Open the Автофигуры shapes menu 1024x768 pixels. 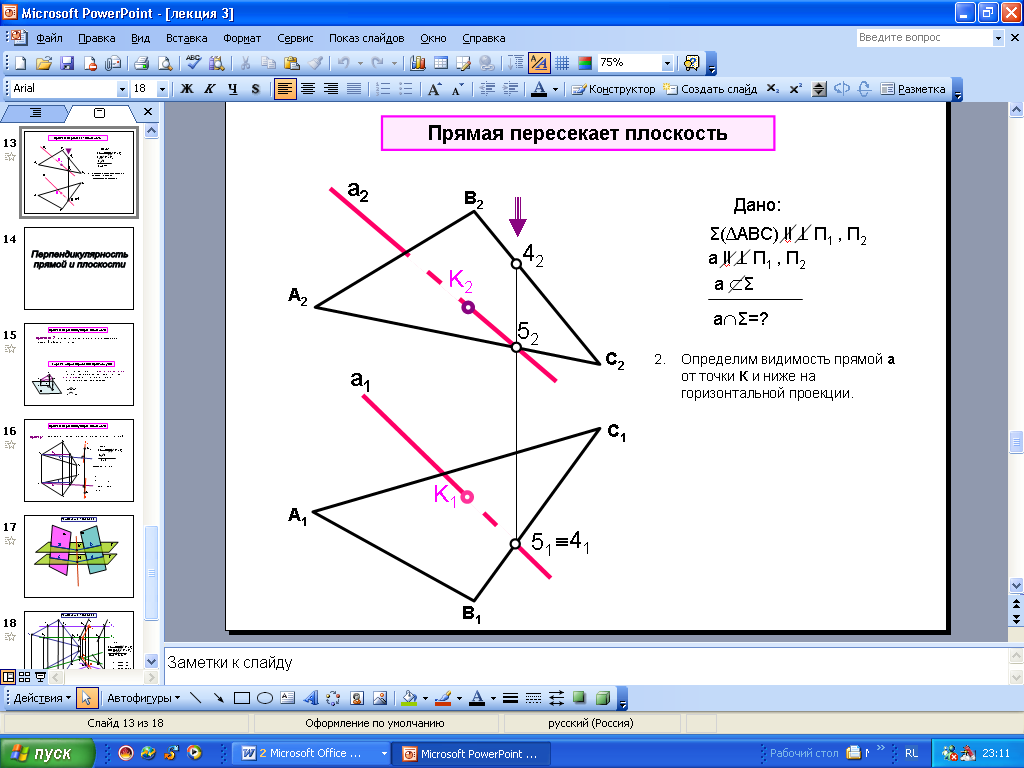[x=143, y=698]
